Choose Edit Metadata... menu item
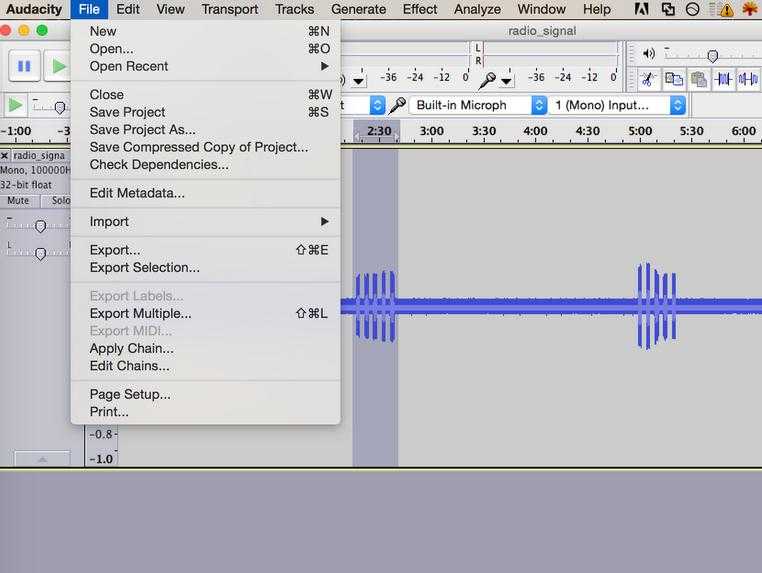The image size is (762, 573). 206,193
